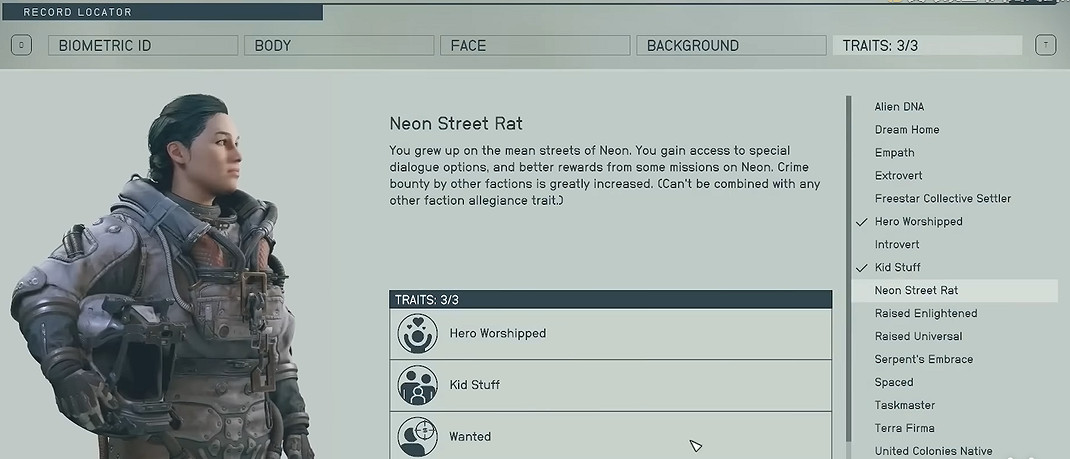Remove Wanted from the selected traits

(x=610, y=437)
